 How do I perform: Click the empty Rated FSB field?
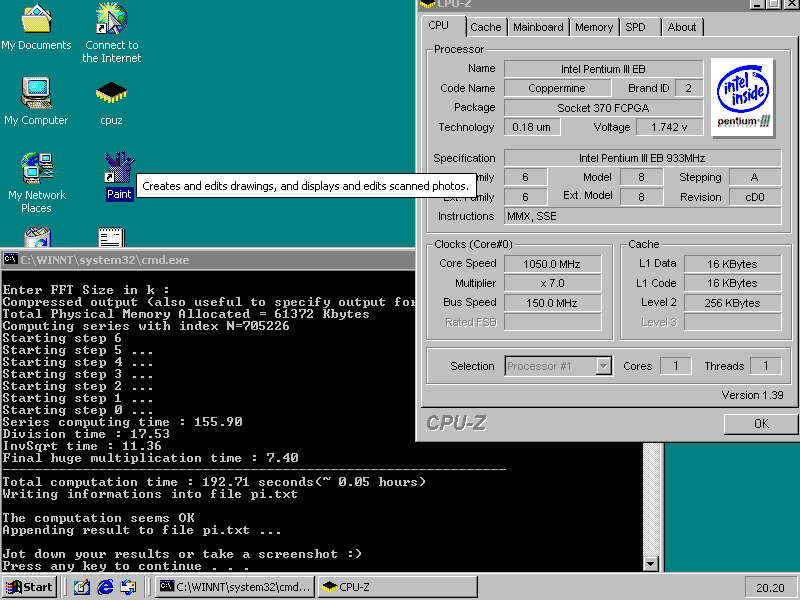point(552,322)
